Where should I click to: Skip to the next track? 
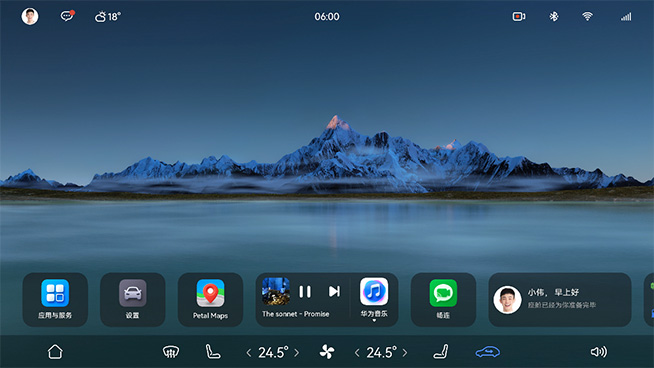coord(334,292)
